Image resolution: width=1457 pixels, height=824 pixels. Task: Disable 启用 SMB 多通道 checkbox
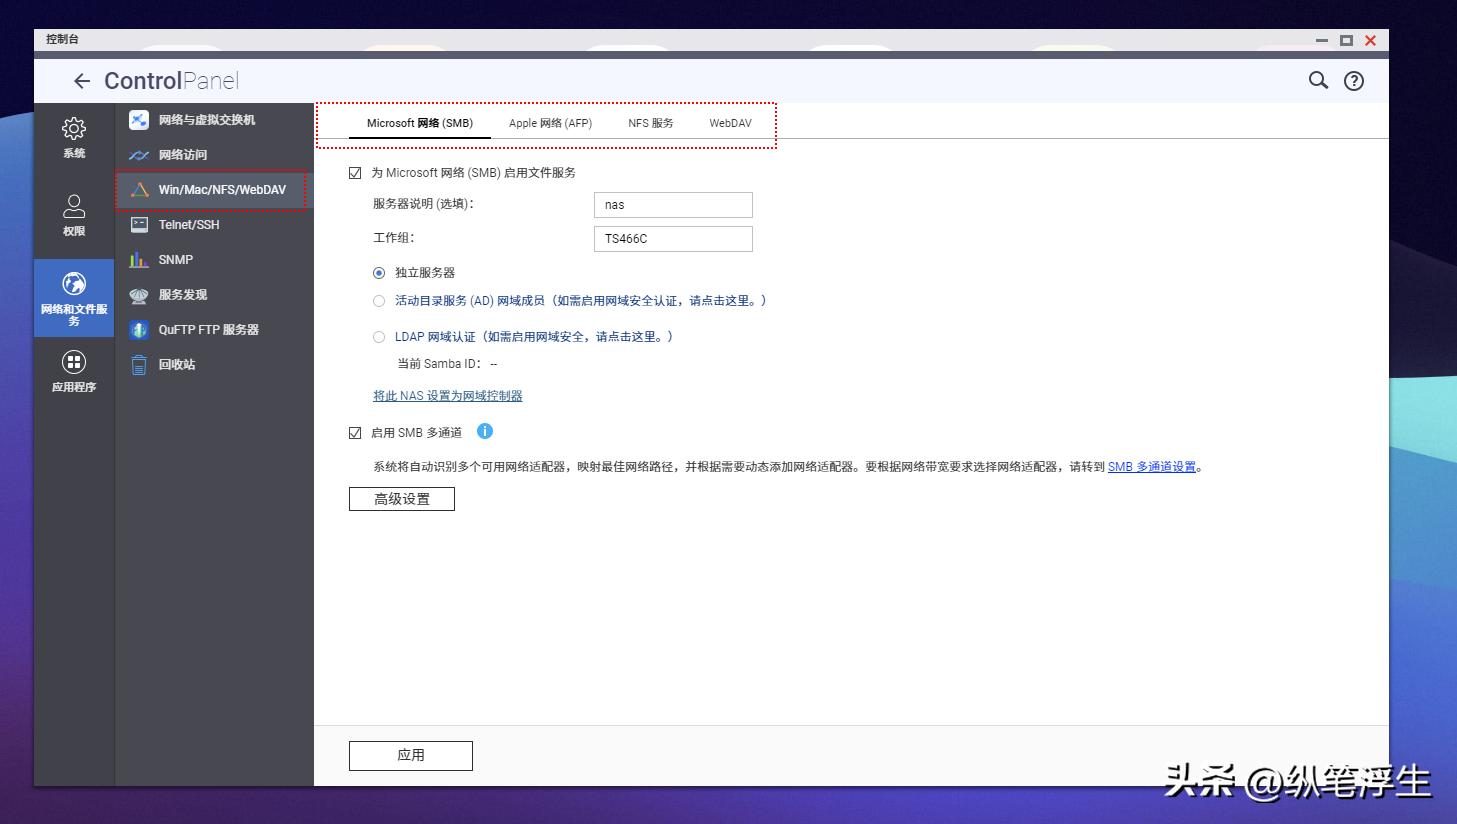pyautogui.click(x=355, y=431)
